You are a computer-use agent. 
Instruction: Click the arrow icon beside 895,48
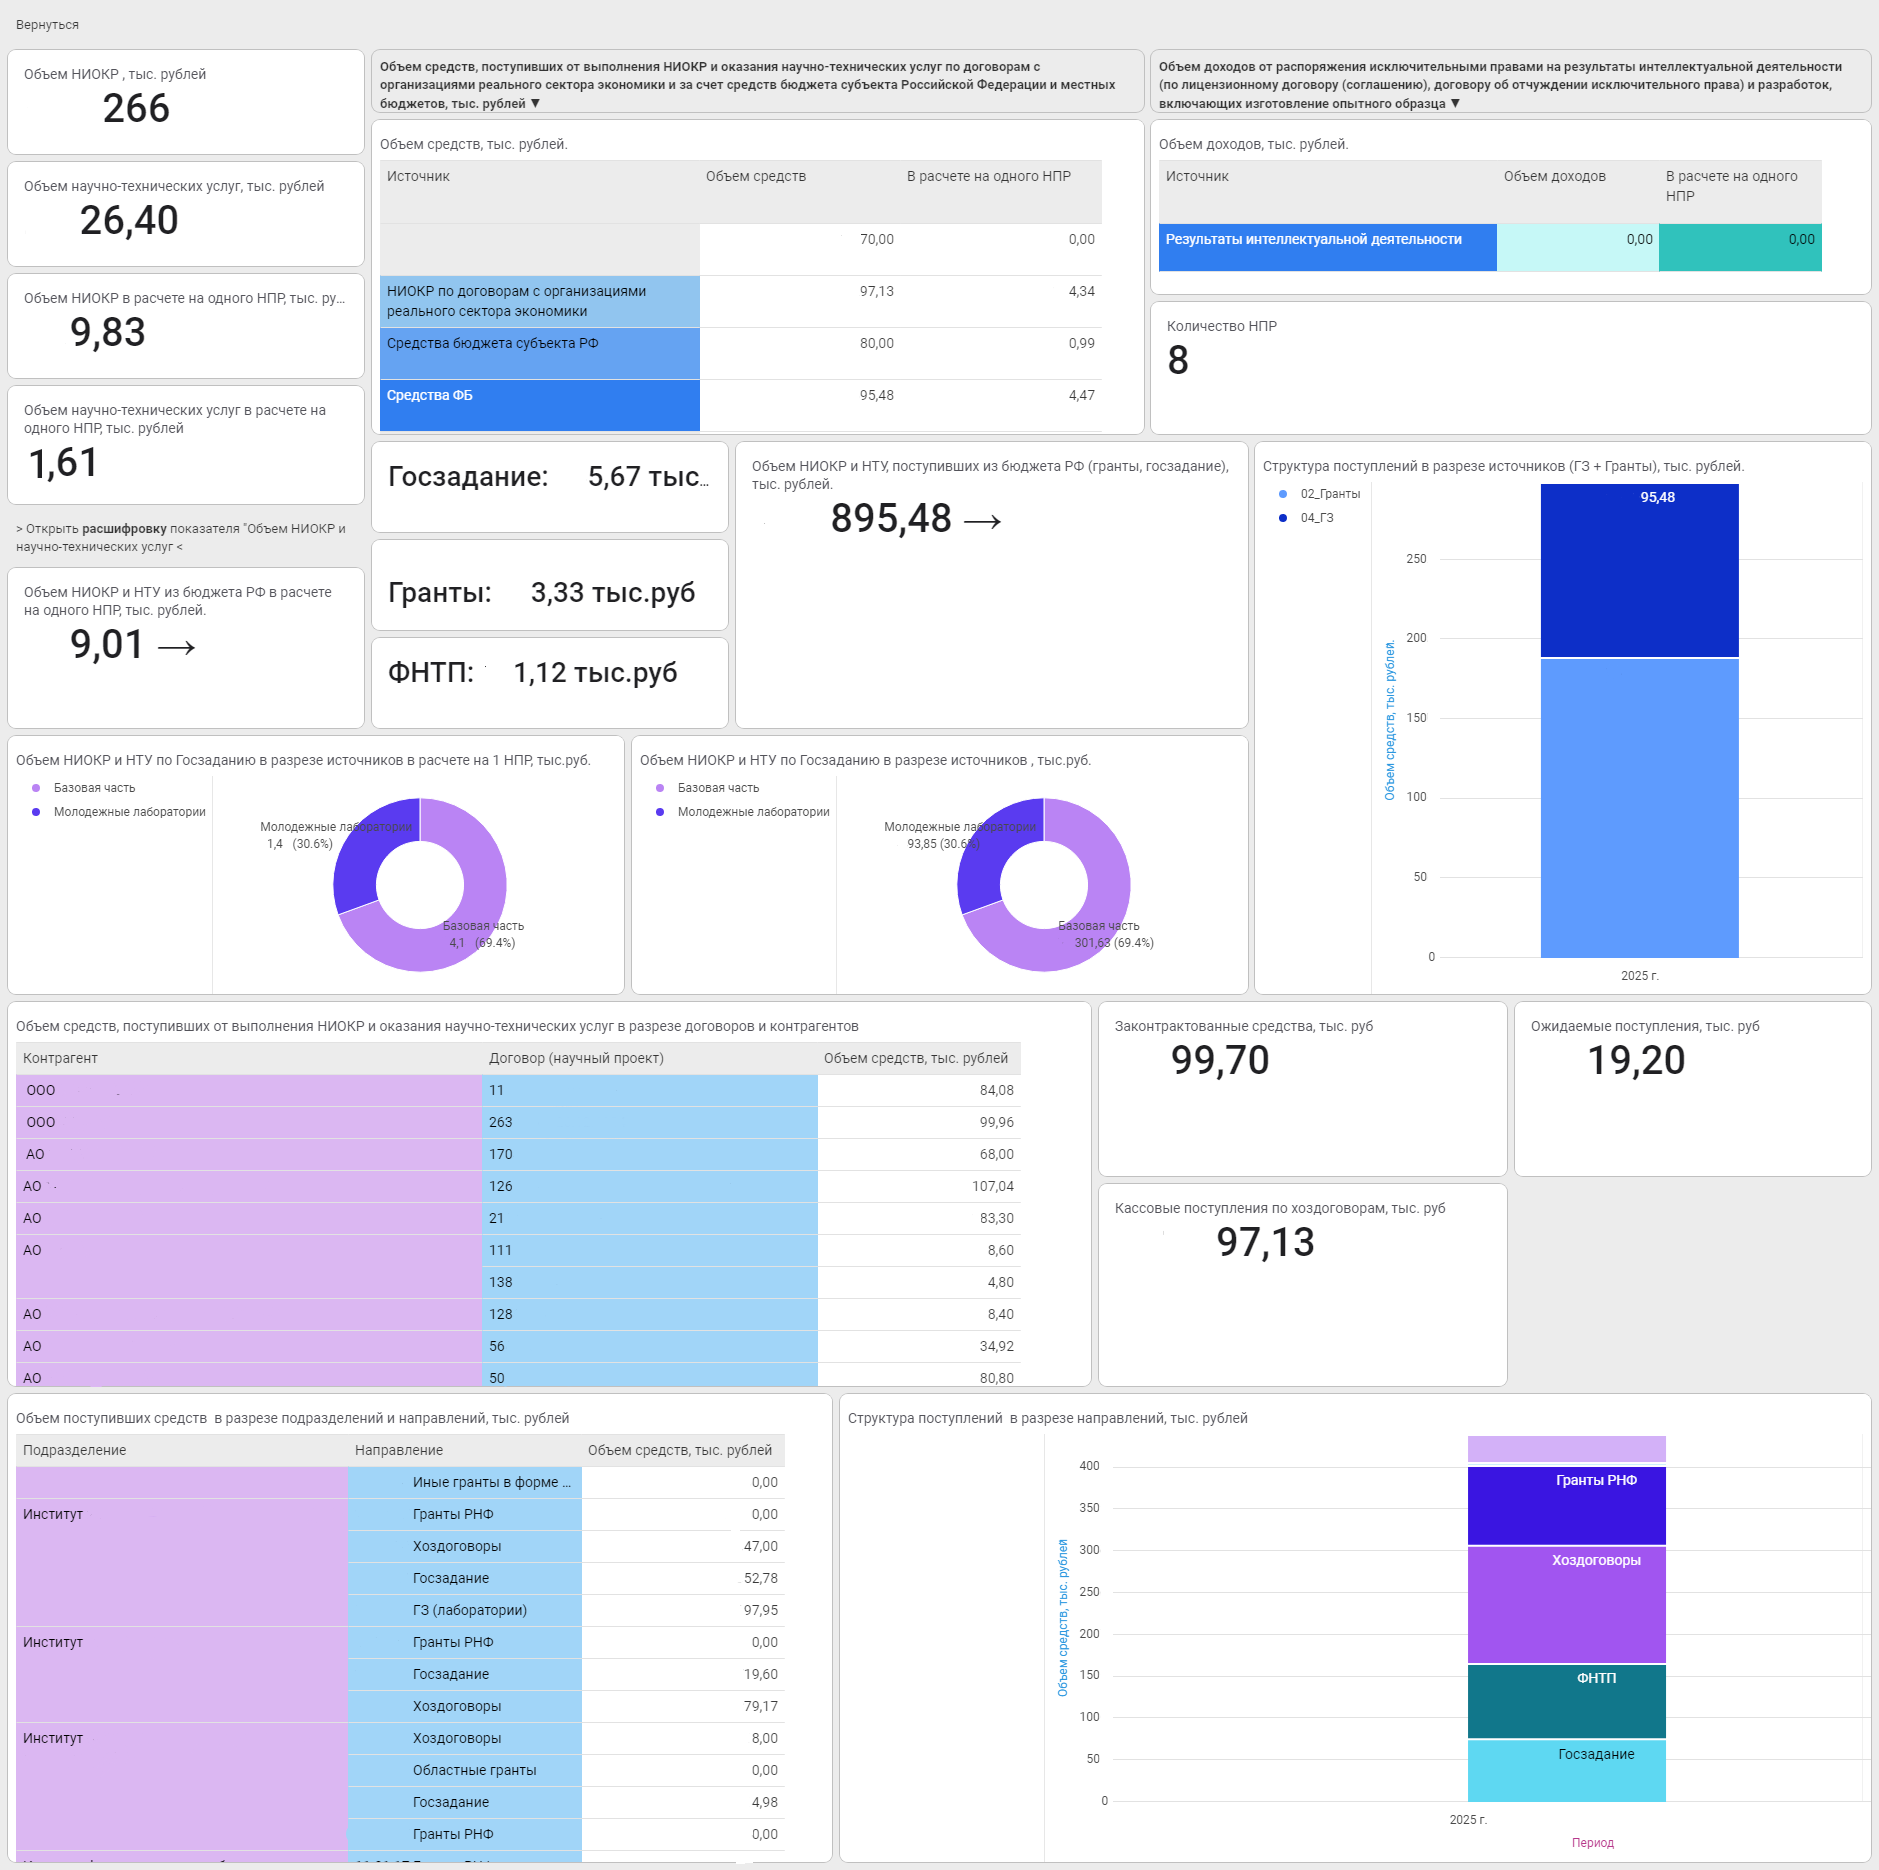(x=982, y=521)
